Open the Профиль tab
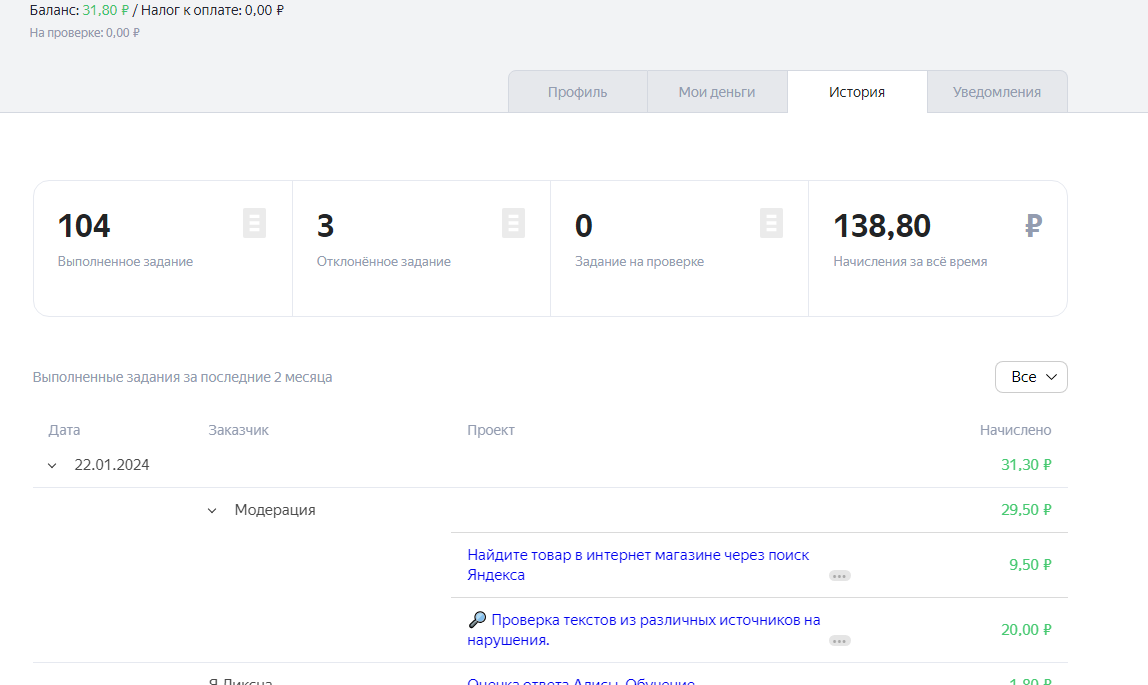1148x685 pixels. (578, 92)
